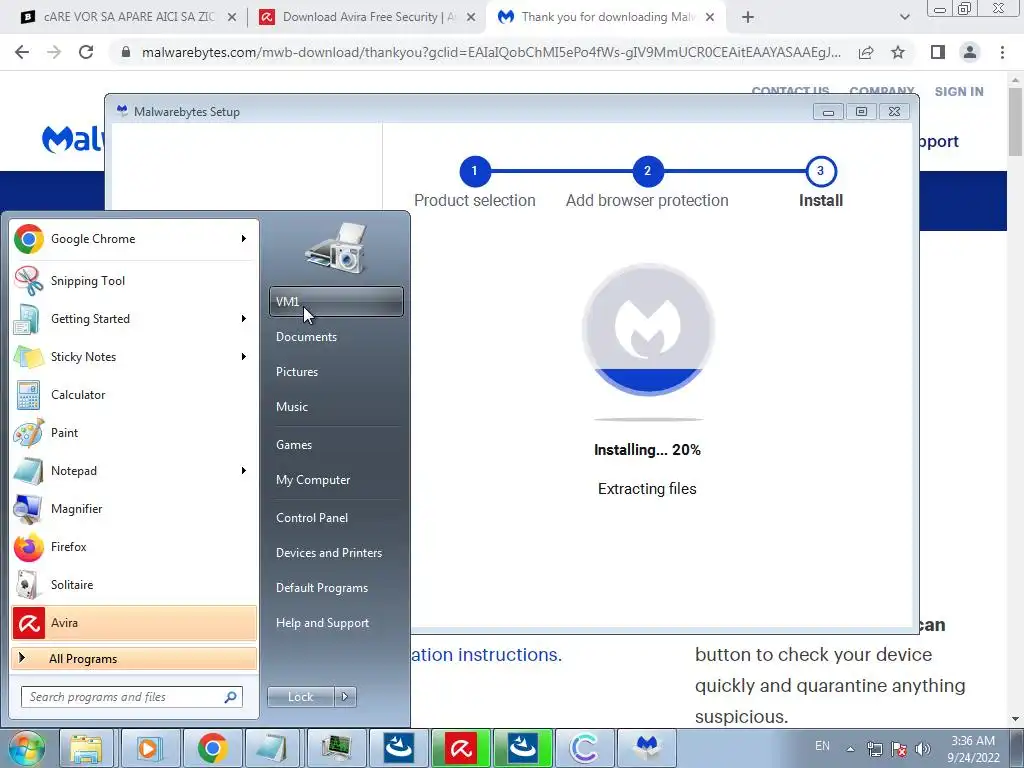Open shutdown options arrow next to Lock
1024x768 pixels.
click(x=345, y=697)
